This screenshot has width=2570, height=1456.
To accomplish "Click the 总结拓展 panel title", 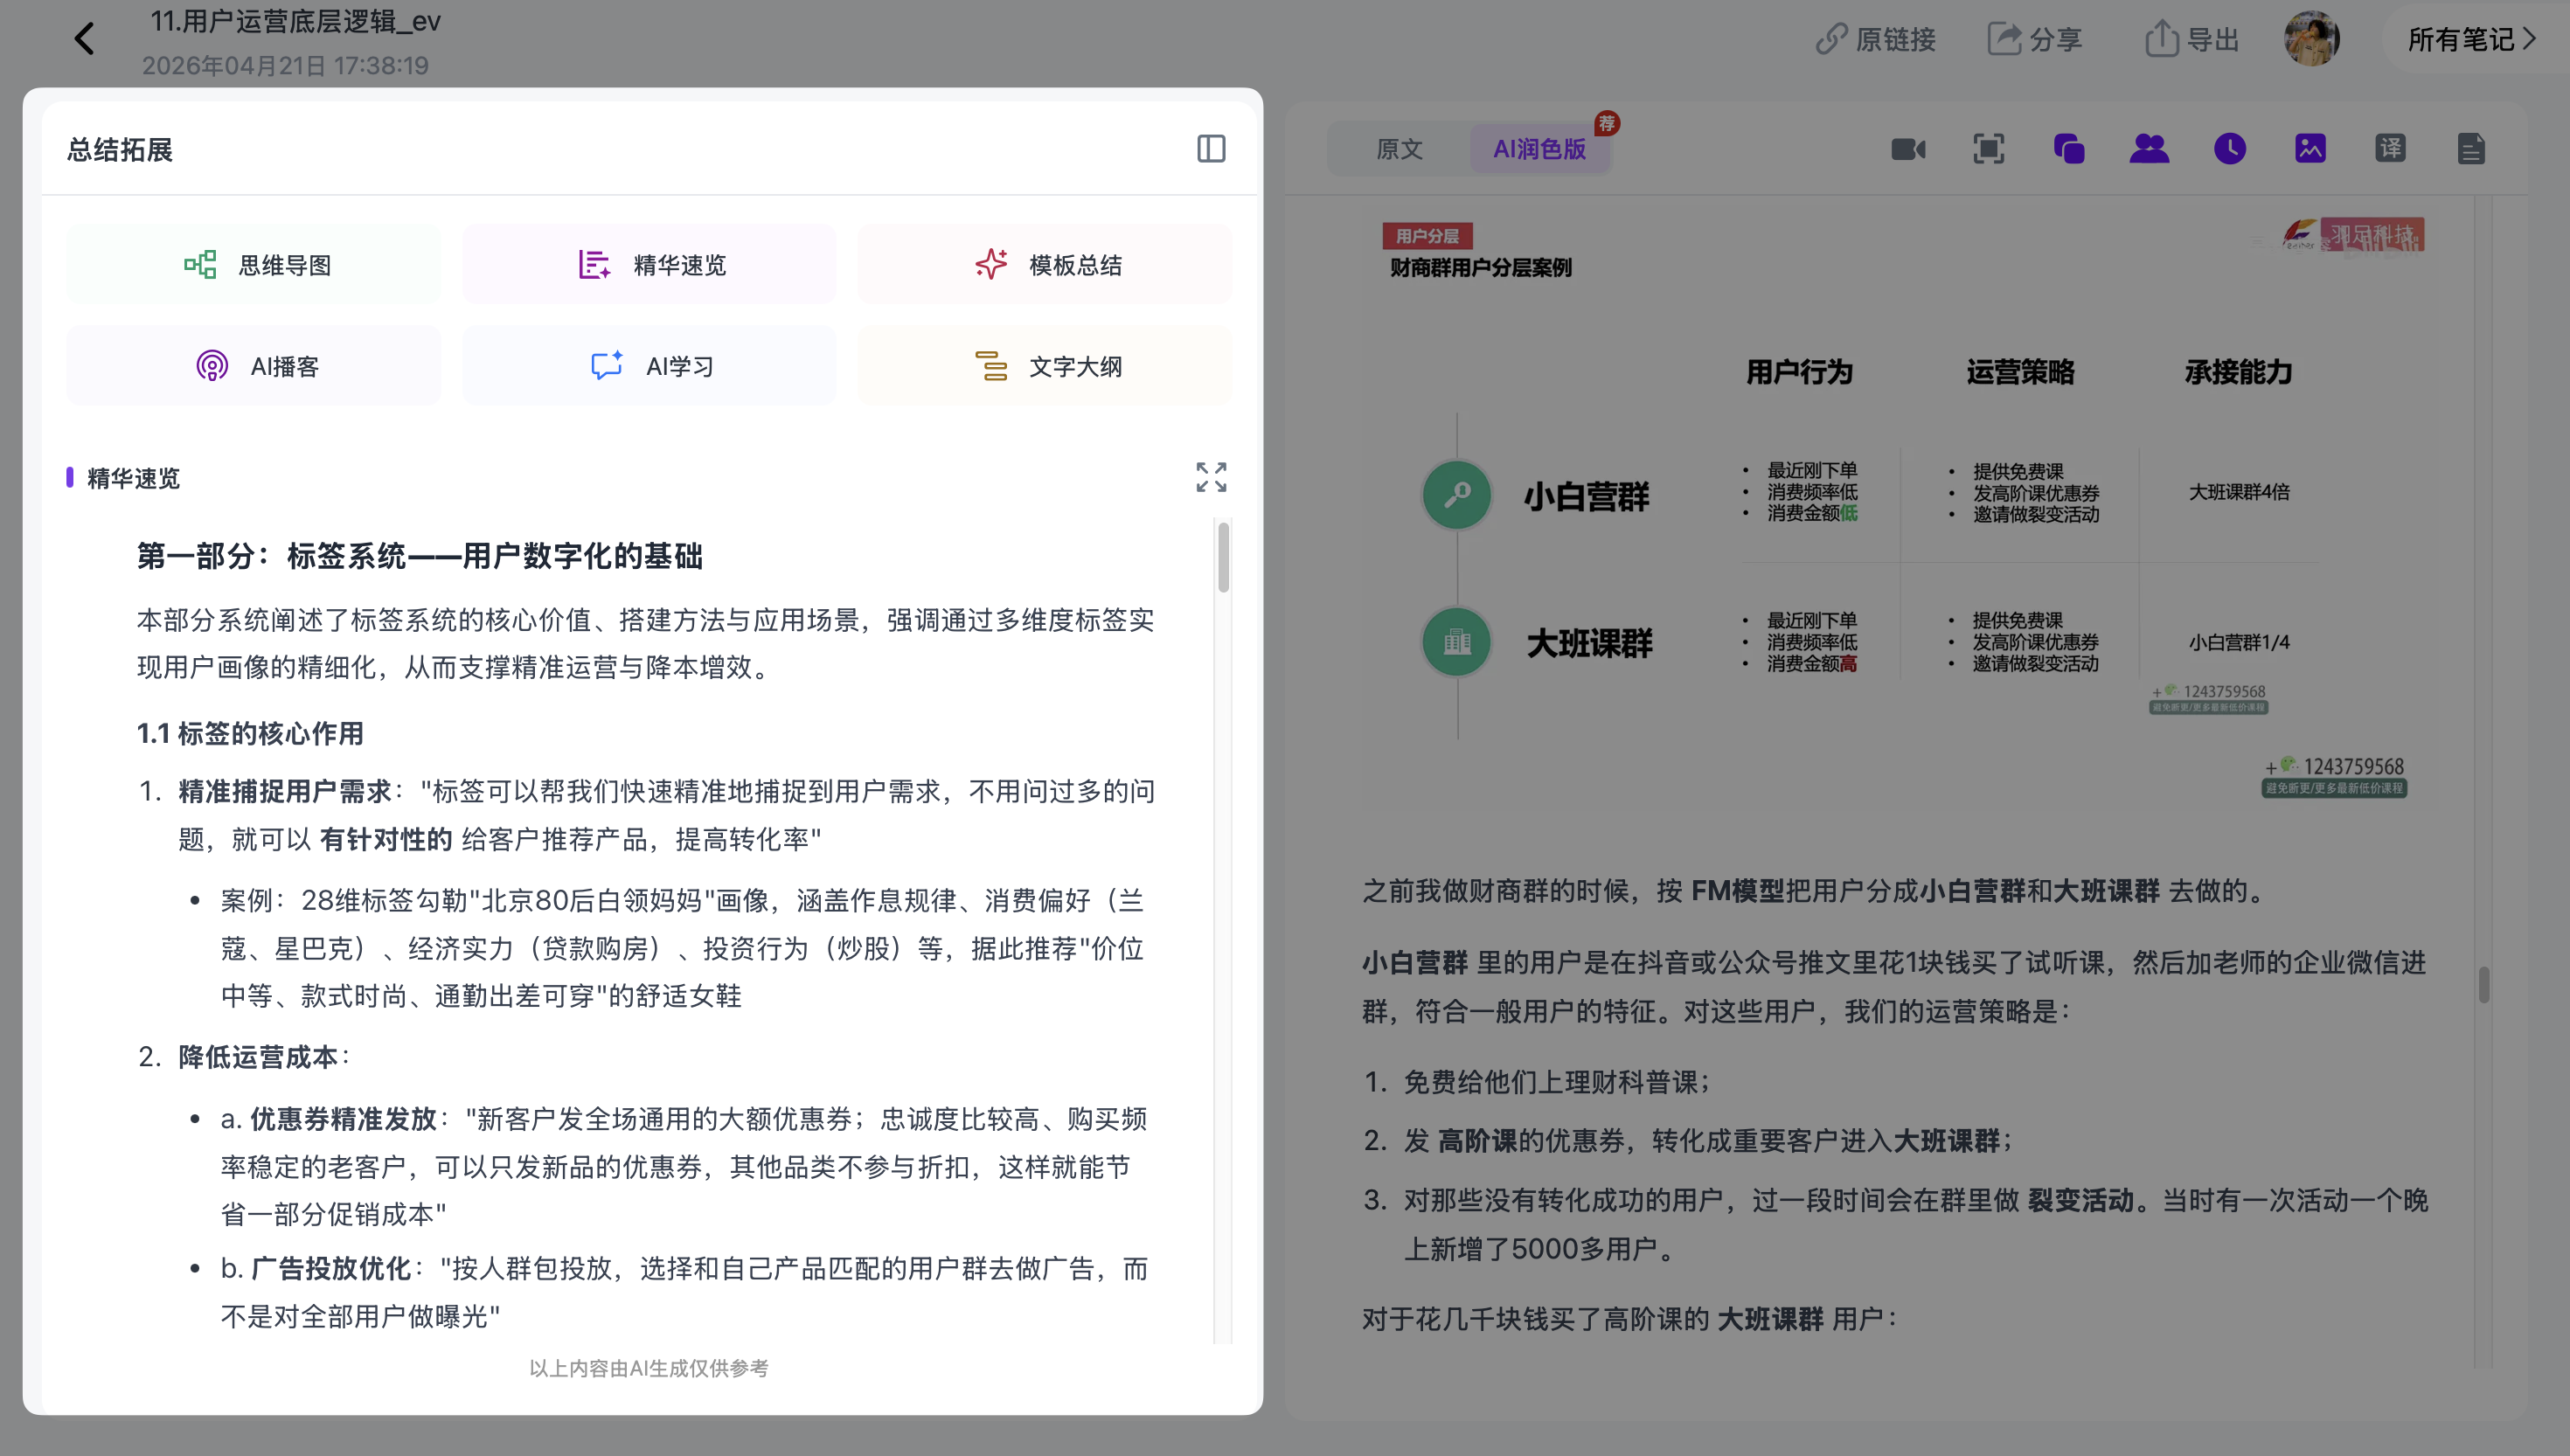I will pyautogui.click(x=120, y=150).
